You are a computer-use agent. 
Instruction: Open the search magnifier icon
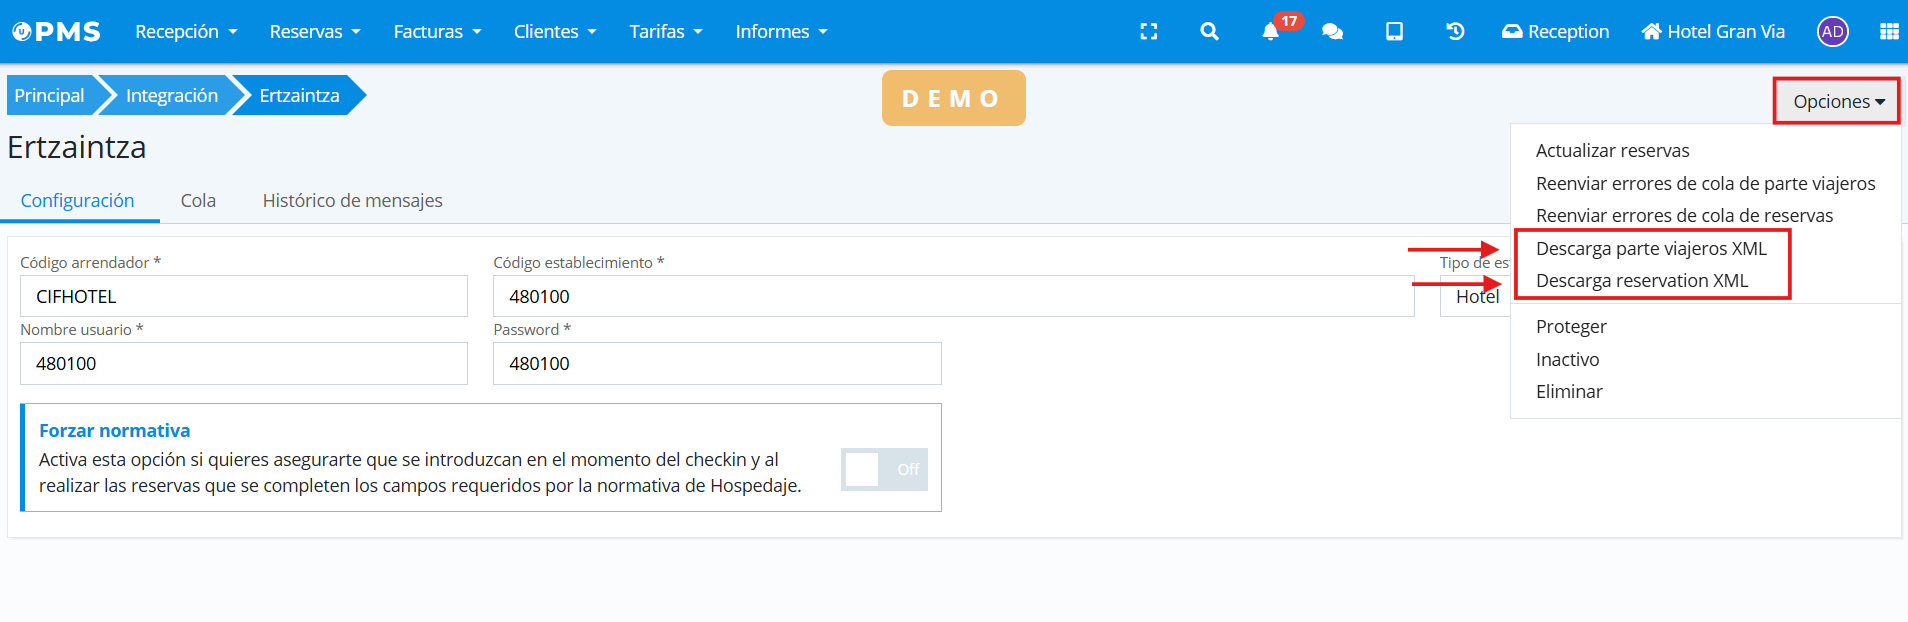pyautogui.click(x=1209, y=32)
